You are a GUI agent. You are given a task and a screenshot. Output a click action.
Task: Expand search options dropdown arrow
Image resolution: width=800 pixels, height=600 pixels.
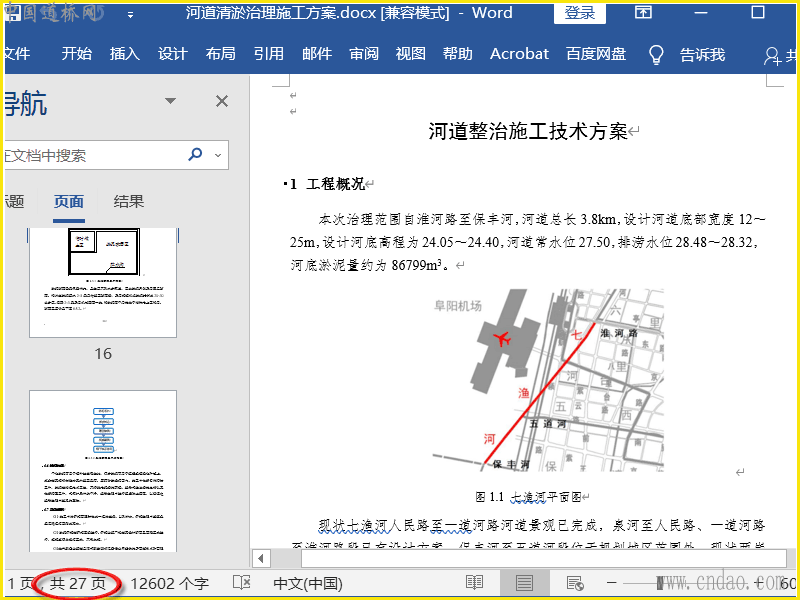[217, 155]
